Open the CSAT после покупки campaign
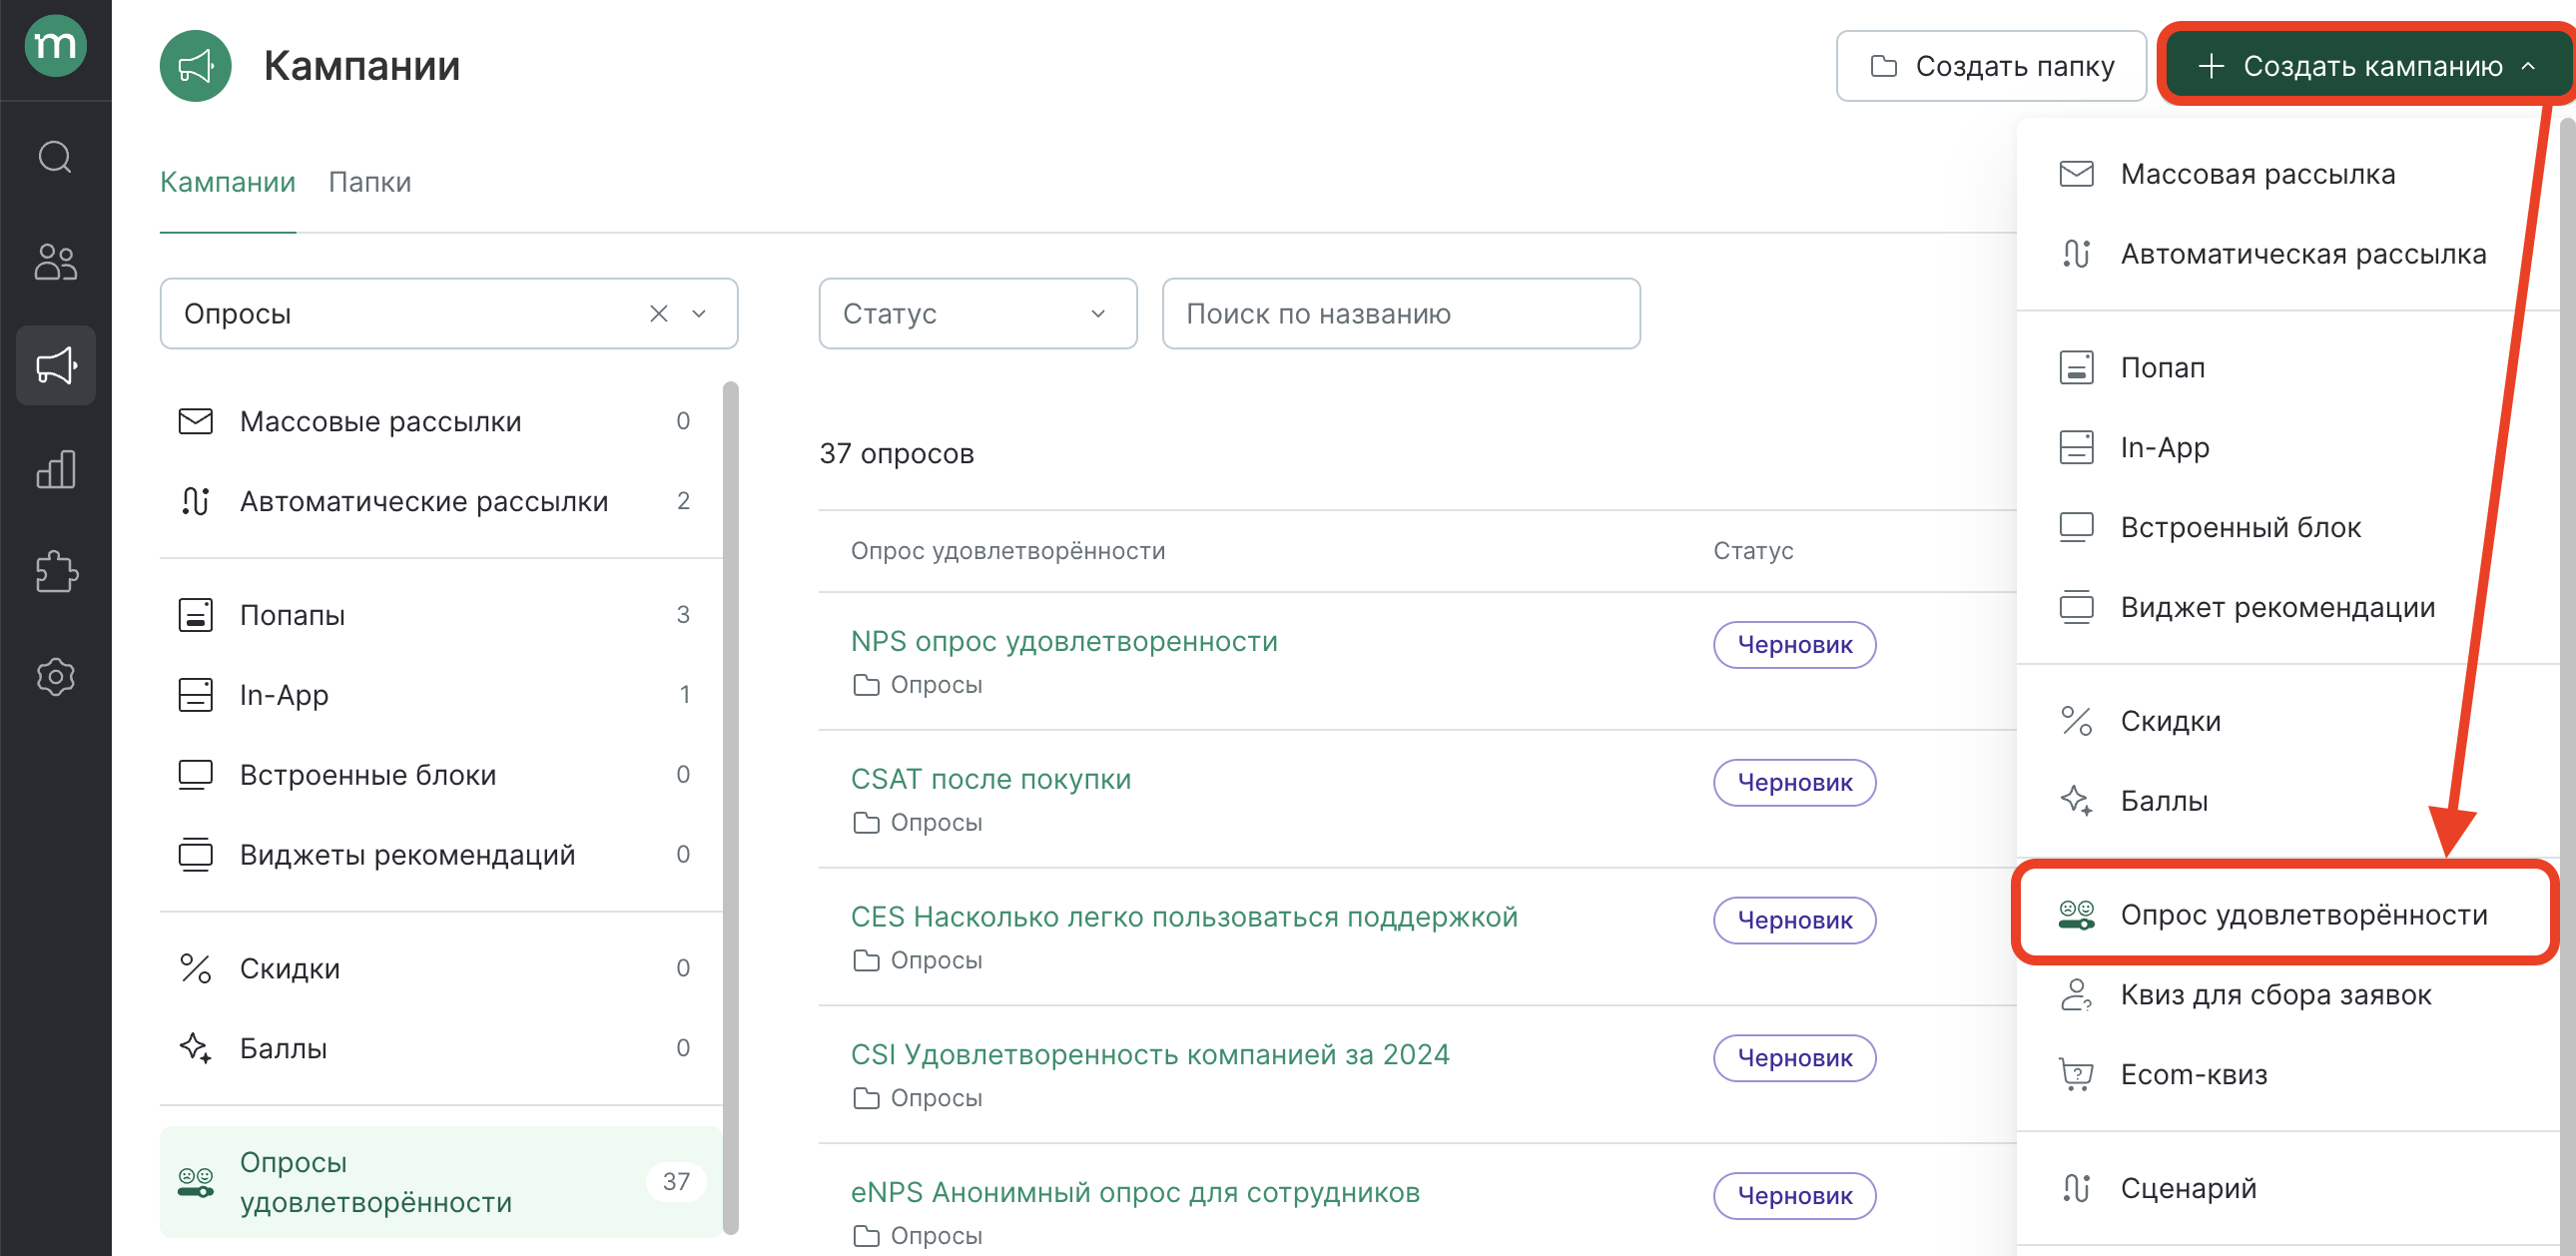The height and width of the screenshot is (1256, 2576). (x=991, y=779)
